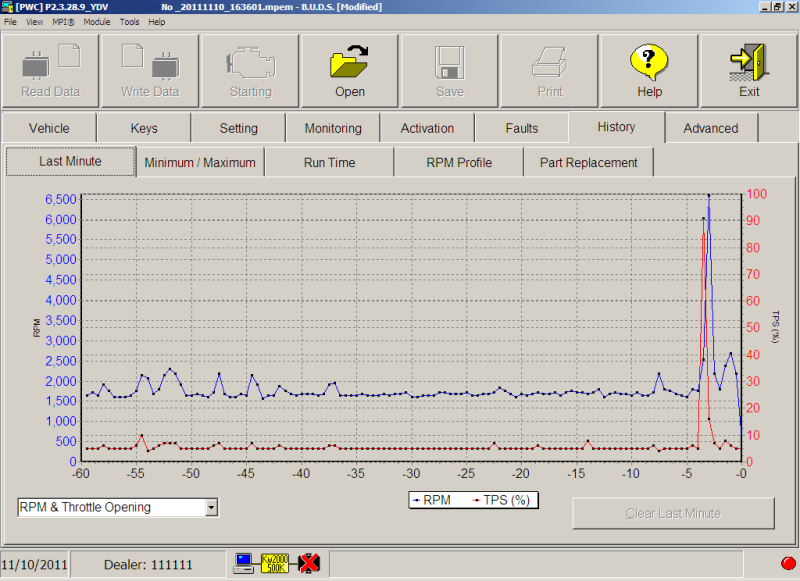Open the Part Replacement sub-tab

pyautogui.click(x=589, y=163)
